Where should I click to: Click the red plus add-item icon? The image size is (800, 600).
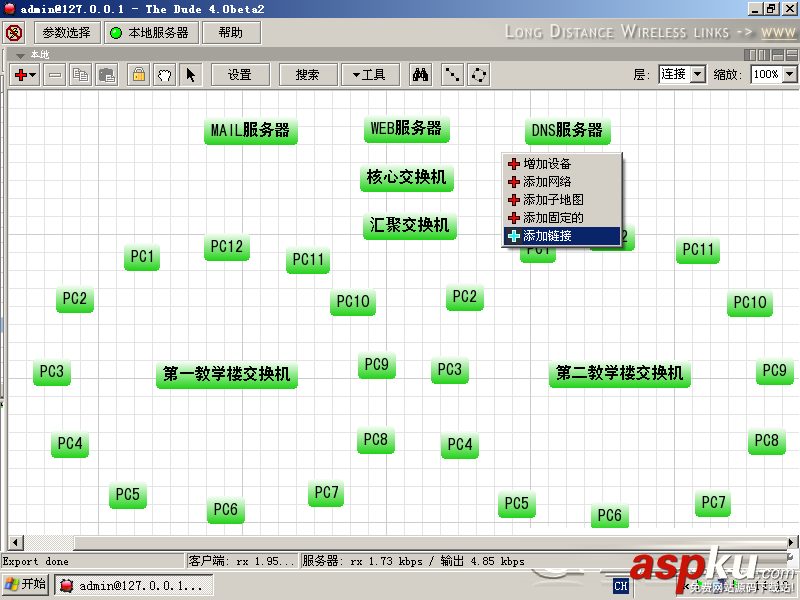coord(20,75)
